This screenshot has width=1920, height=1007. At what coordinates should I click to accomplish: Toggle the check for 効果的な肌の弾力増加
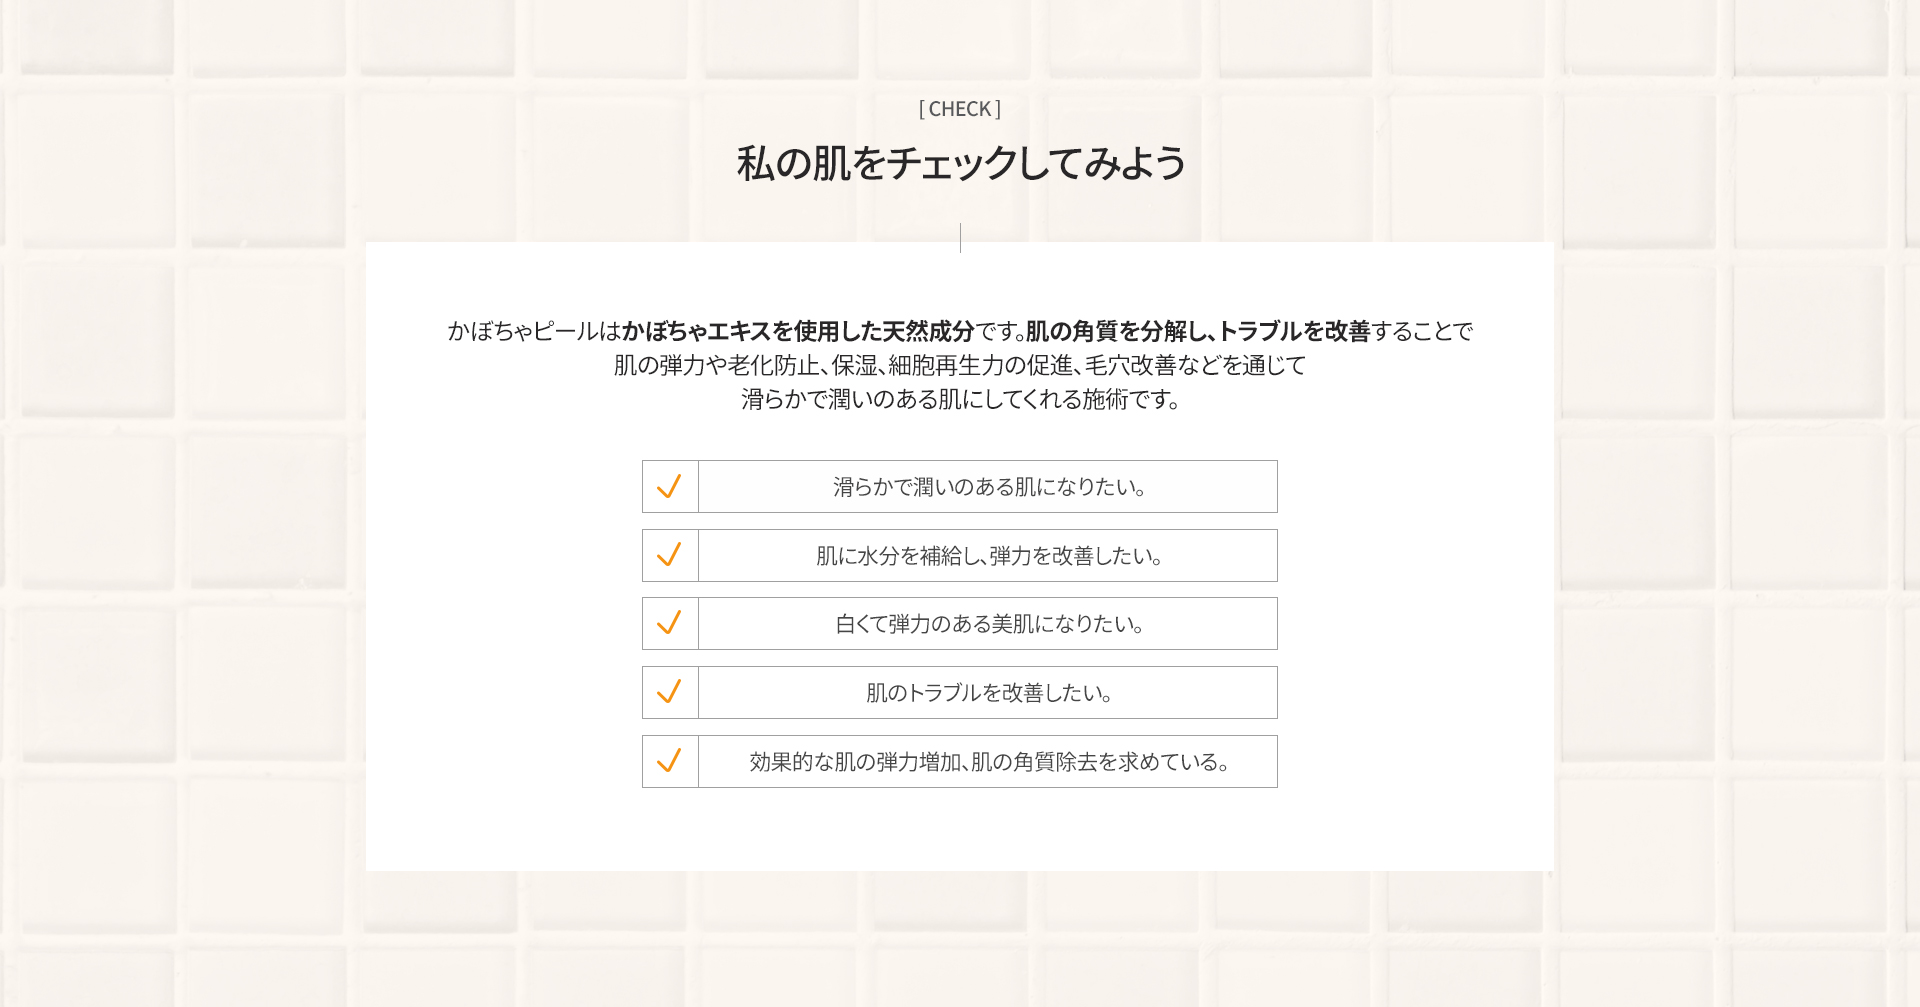point(669,761)
